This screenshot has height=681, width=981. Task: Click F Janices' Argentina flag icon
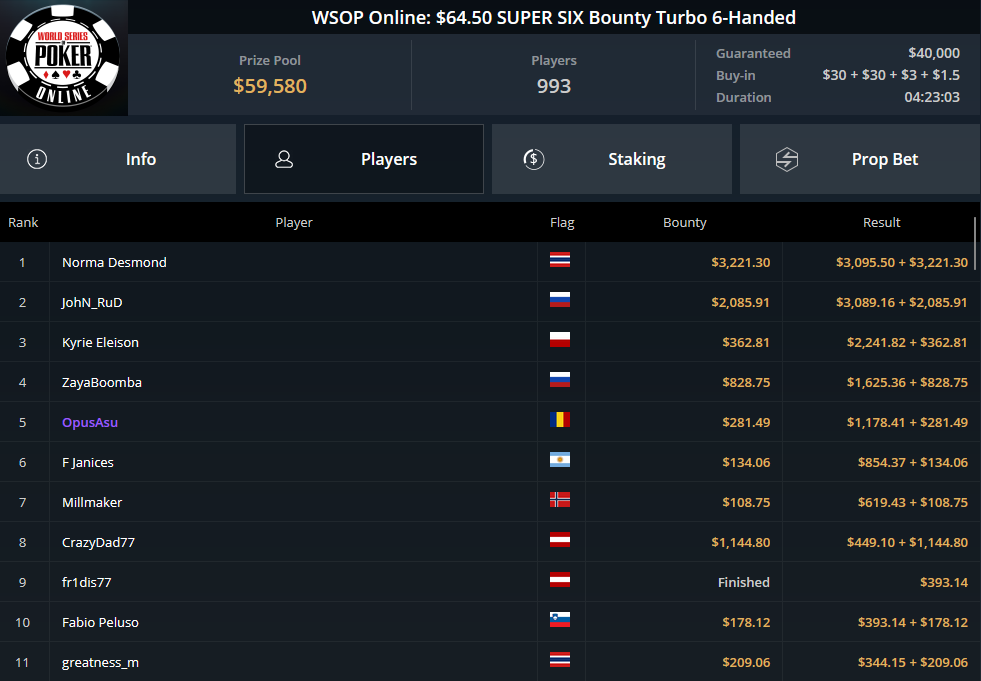click(x=560, y=460)
